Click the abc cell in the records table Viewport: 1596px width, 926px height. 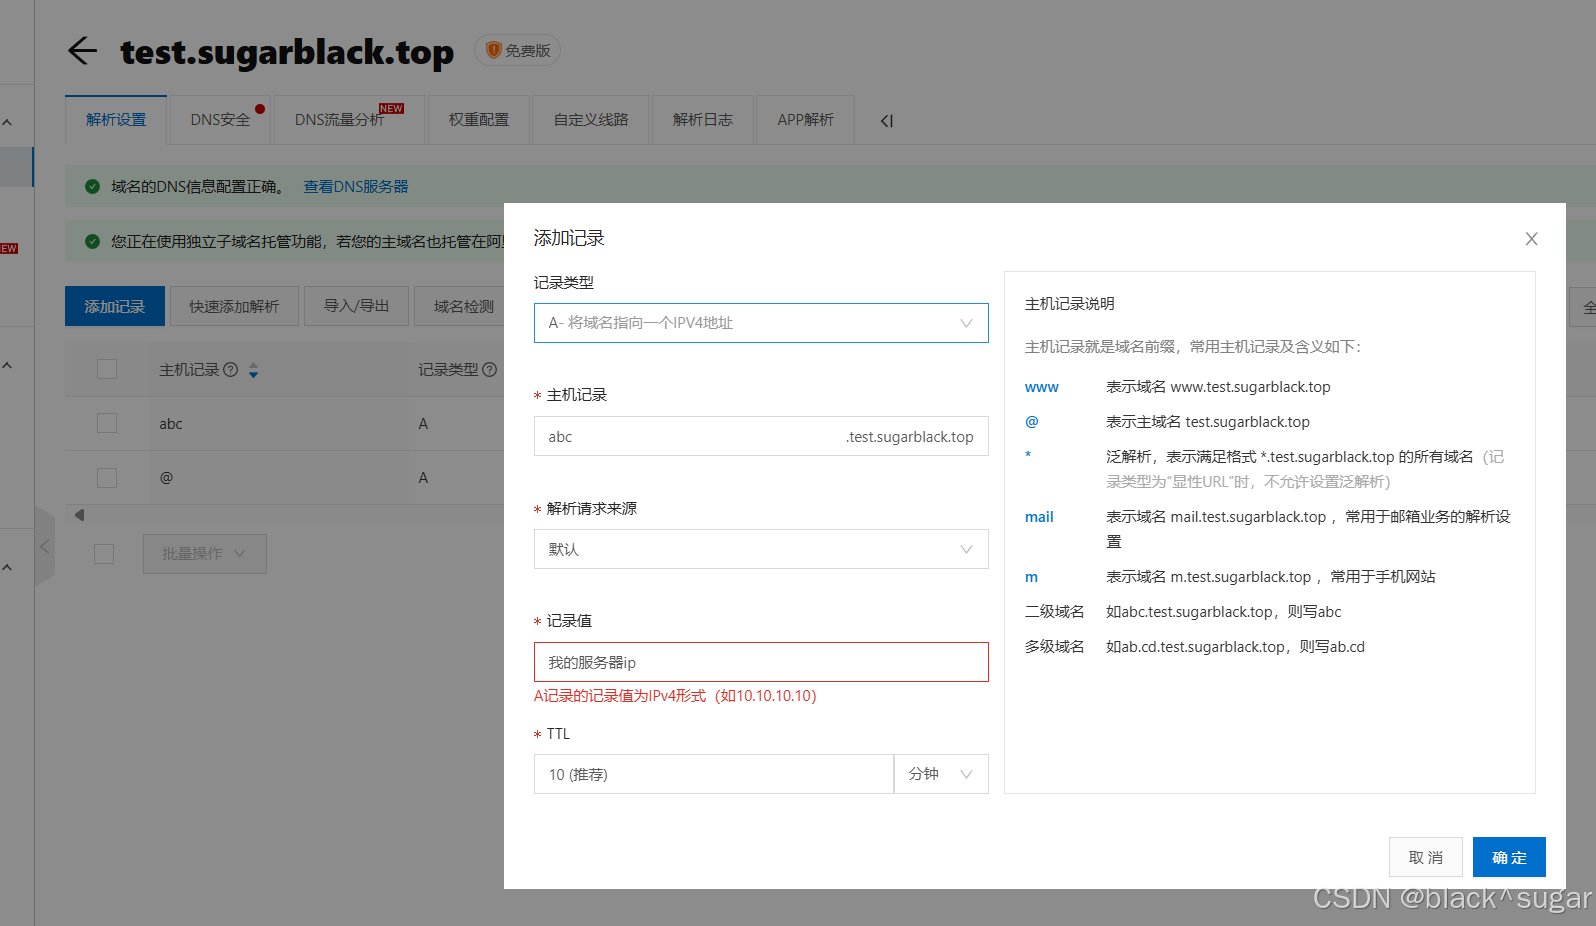coord(171,424)
